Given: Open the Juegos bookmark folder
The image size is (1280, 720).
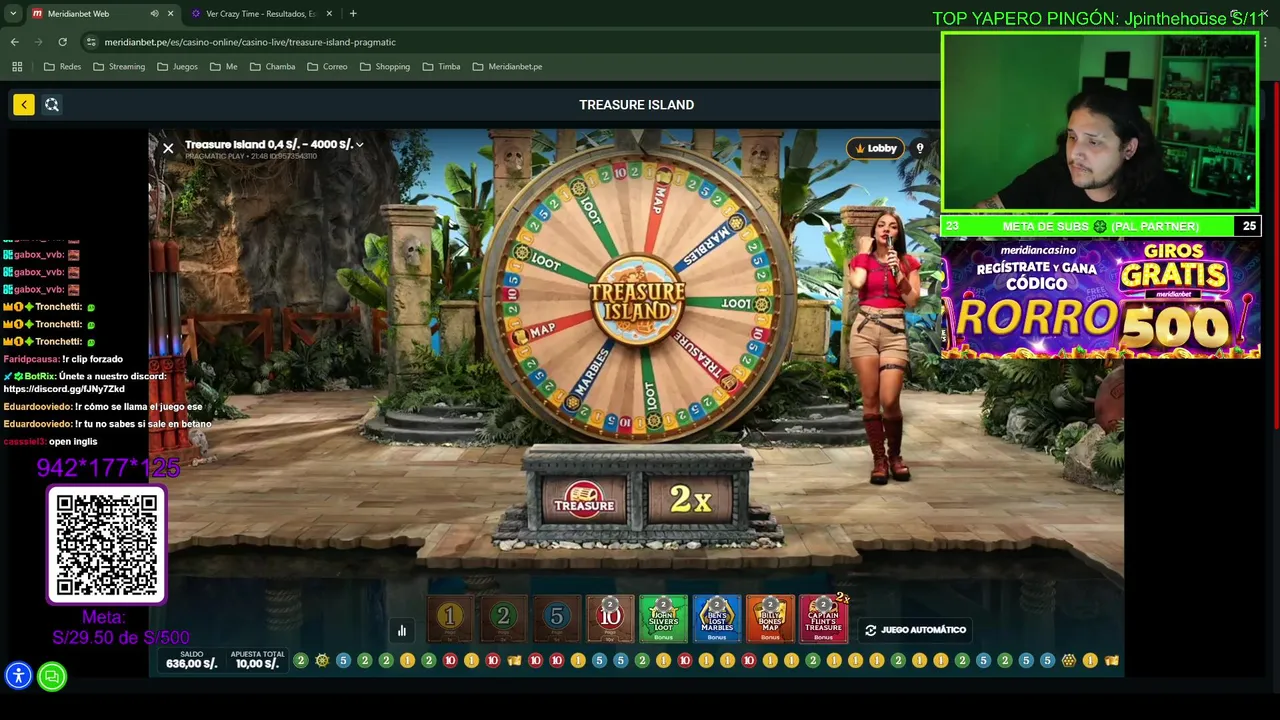Looking at the screenshot, I should click(177, 67).
